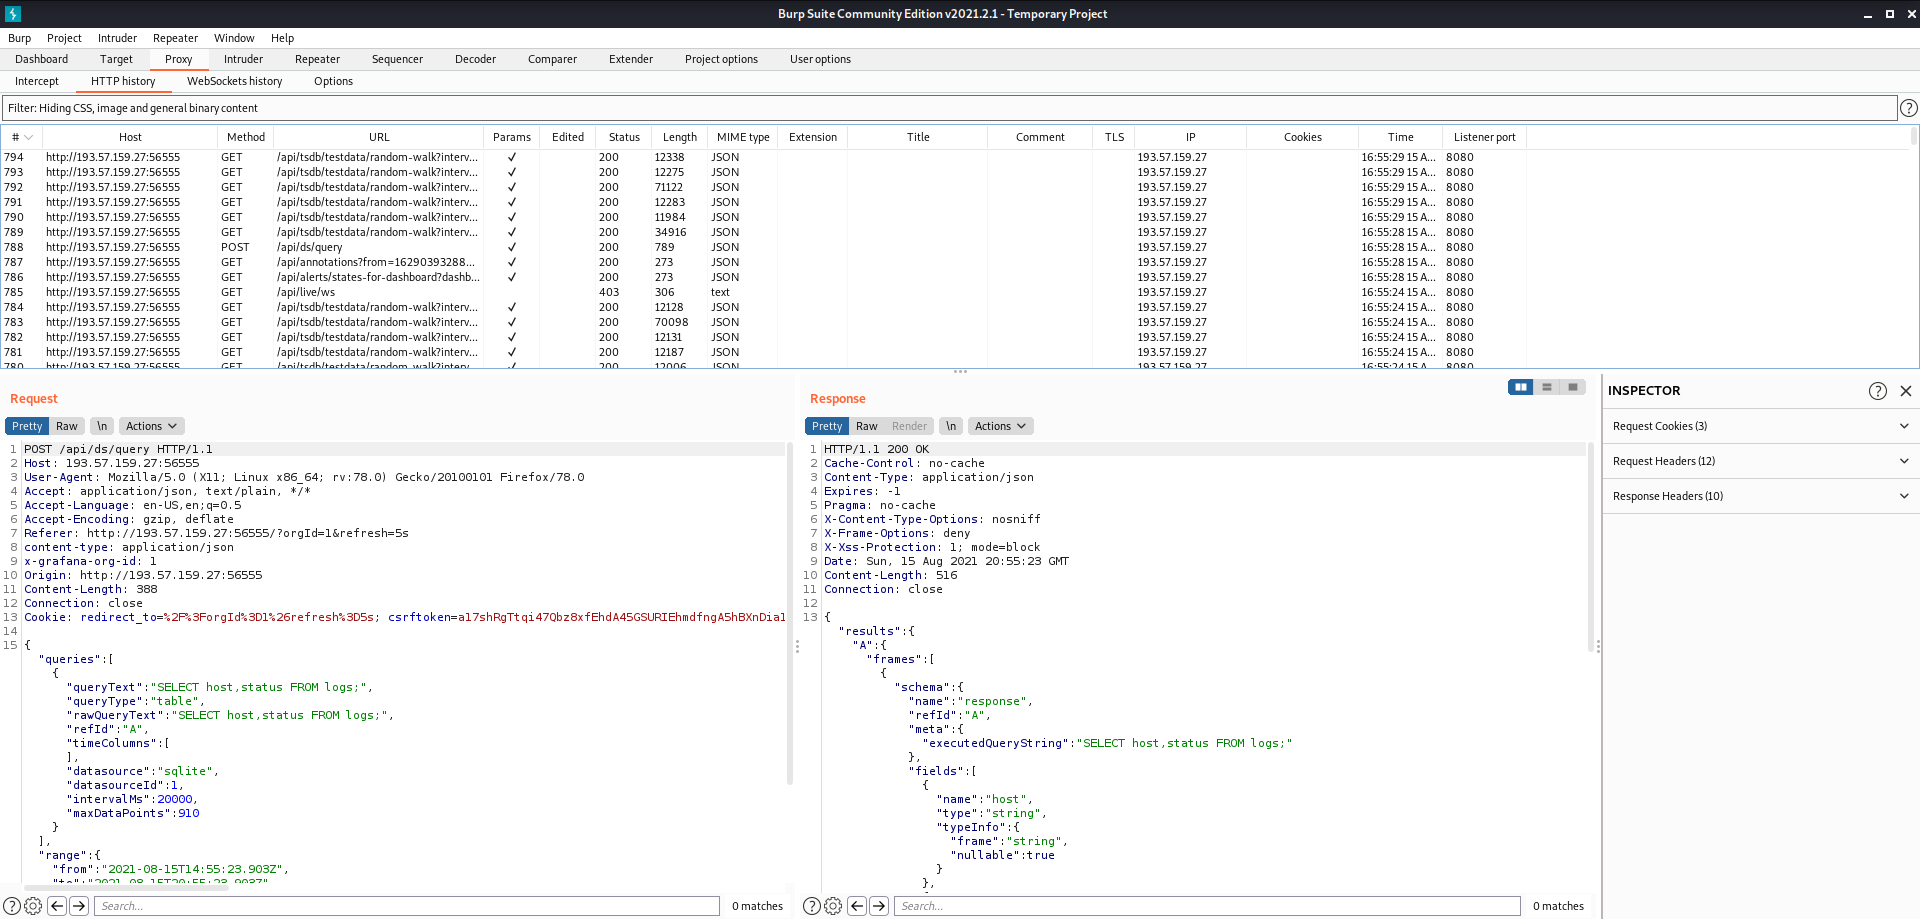
Task: Focus the Request search field
Action: pyautogui.click(x=406, y=906)
